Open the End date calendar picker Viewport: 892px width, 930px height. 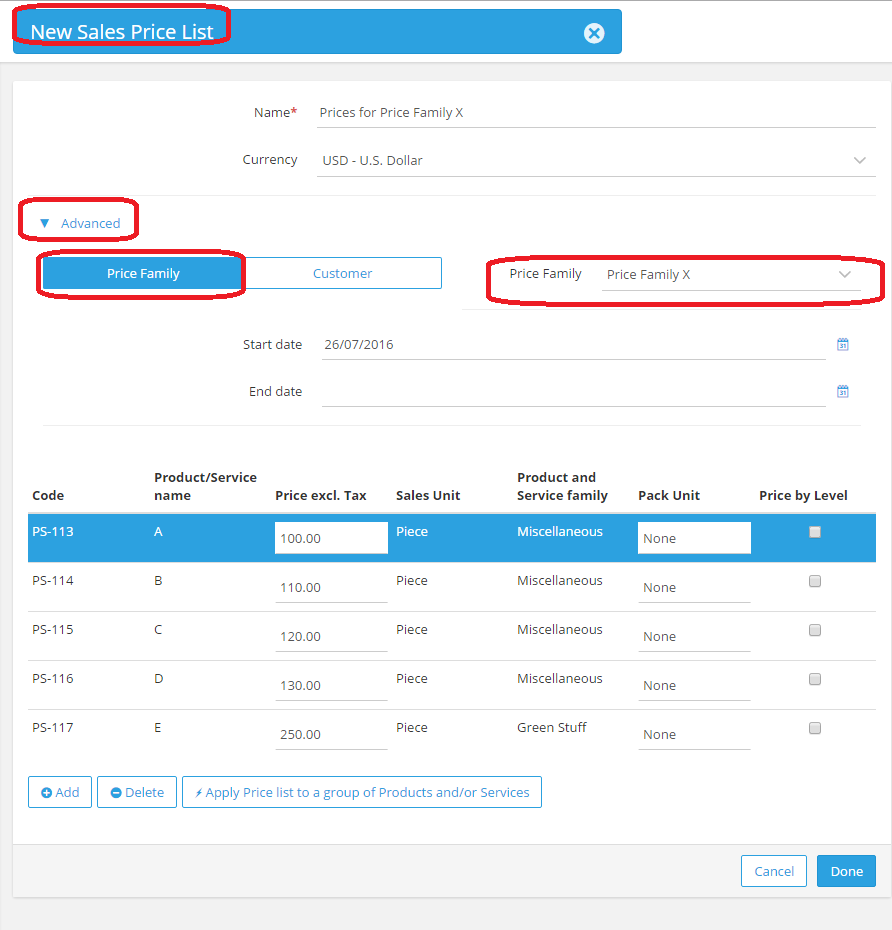point(842,392)
